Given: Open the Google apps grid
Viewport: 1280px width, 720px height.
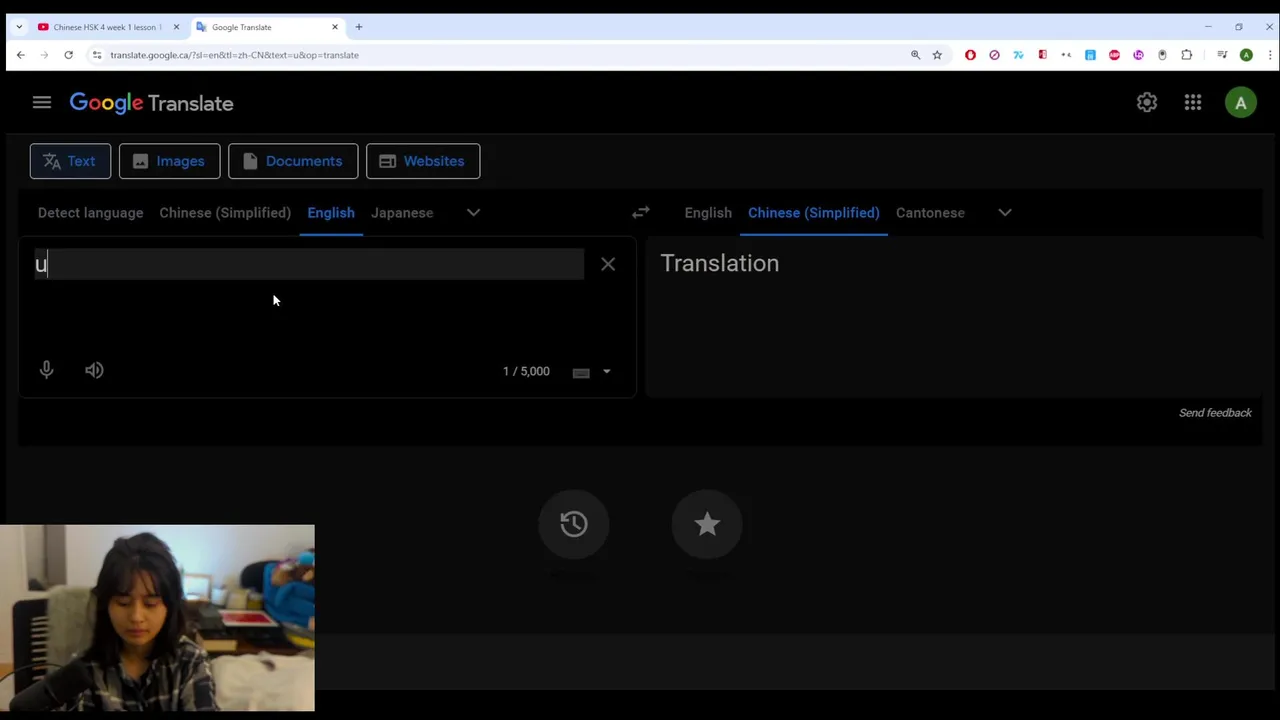Looking at the screenshot, I should tap(1193, 102).
